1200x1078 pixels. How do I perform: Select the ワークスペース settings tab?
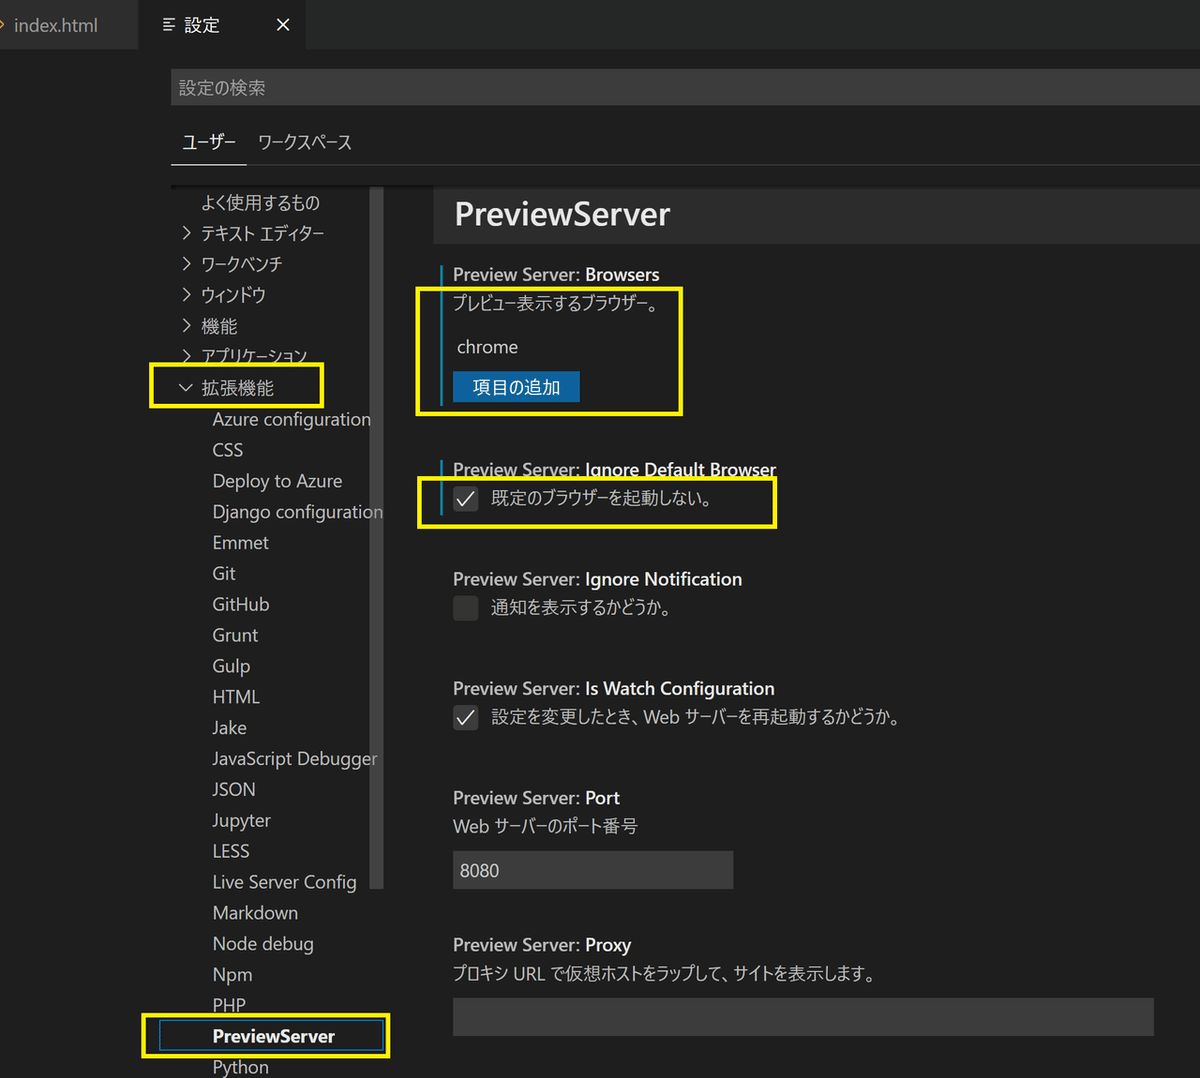(304, 142)
